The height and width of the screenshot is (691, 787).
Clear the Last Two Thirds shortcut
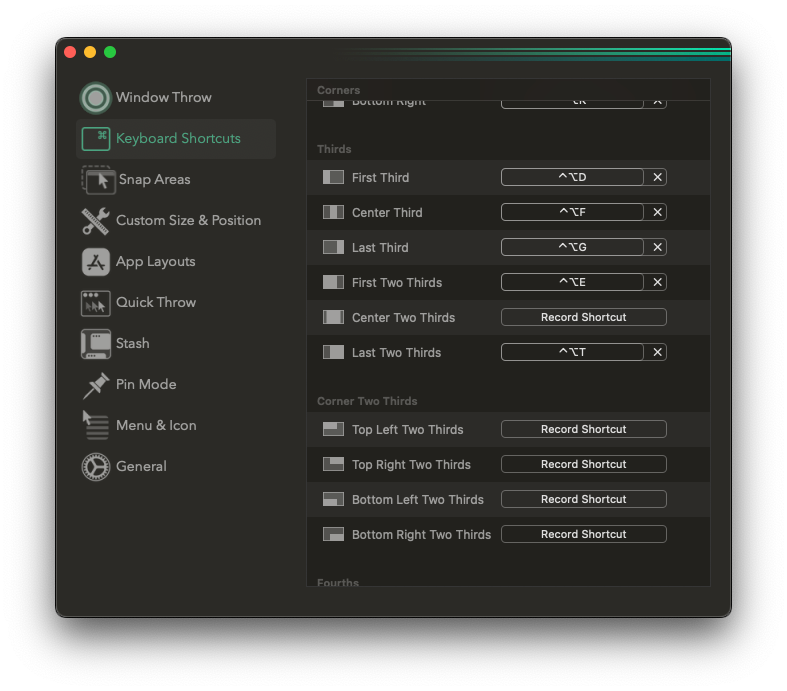(x=657, y=352)
